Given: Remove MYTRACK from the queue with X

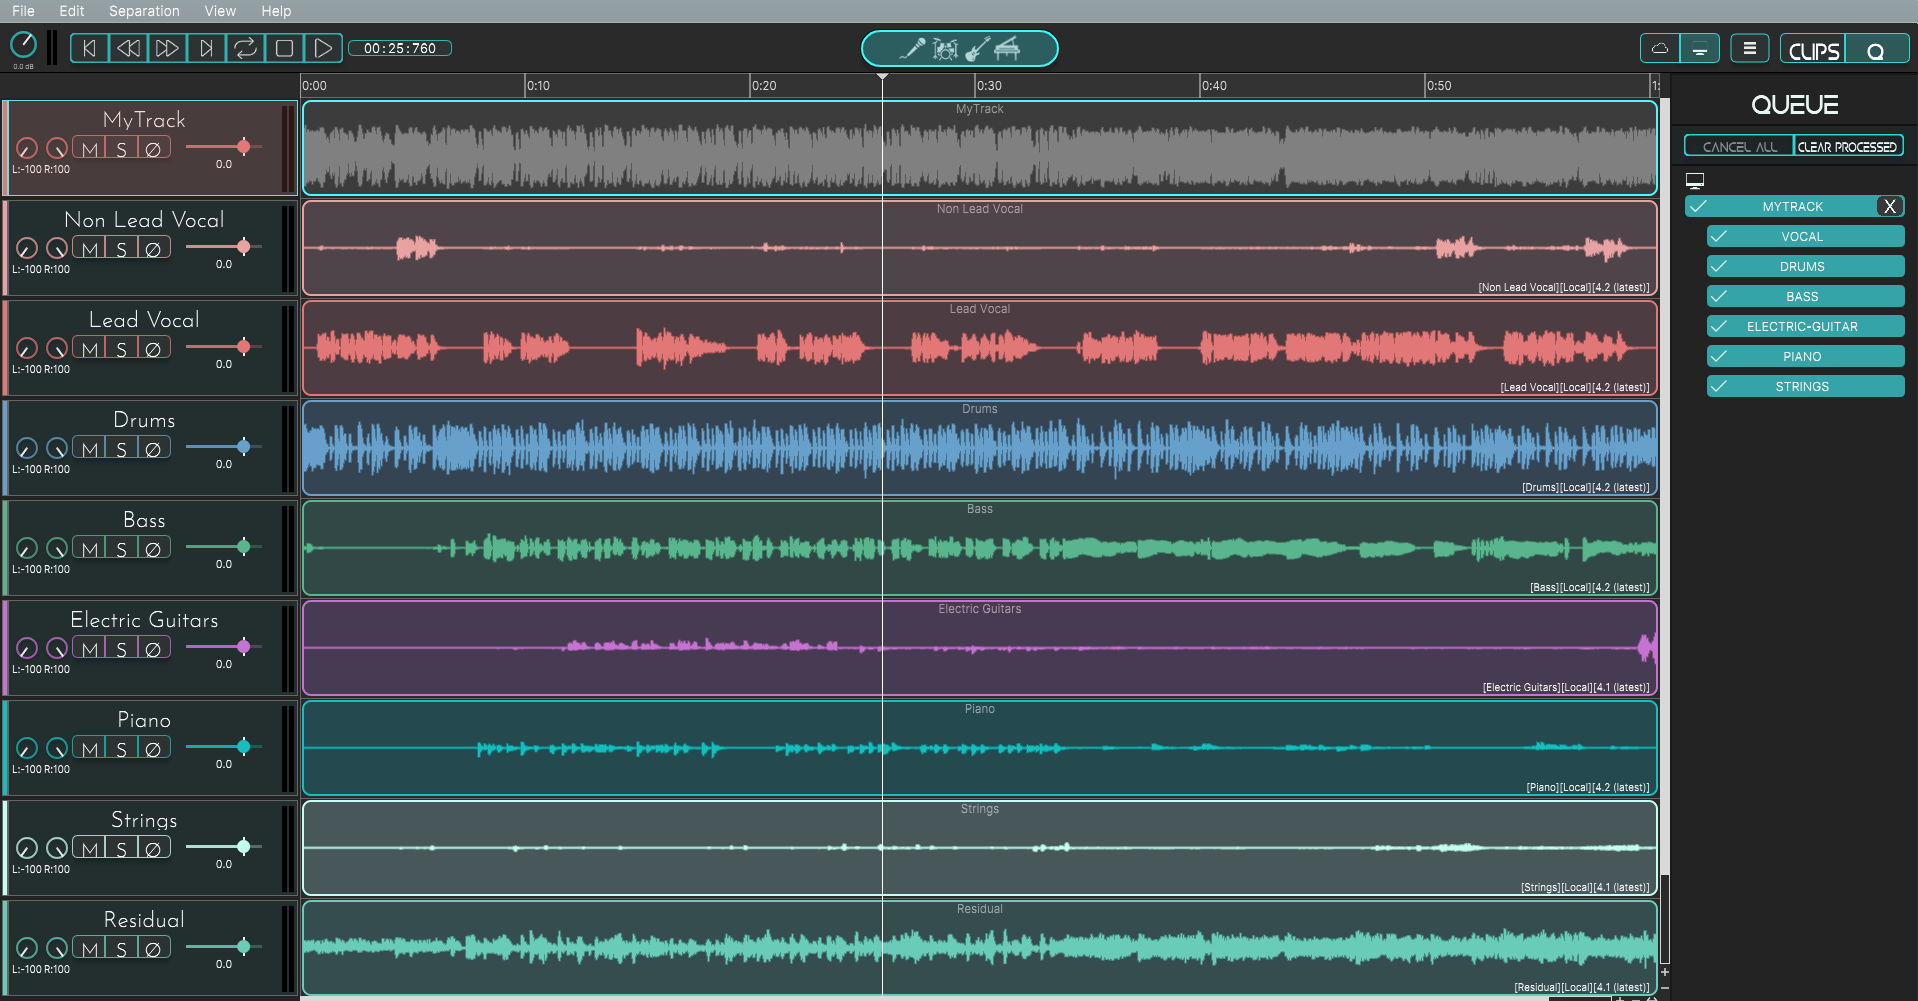Looking at the screenshot, I should [1890, 206].
